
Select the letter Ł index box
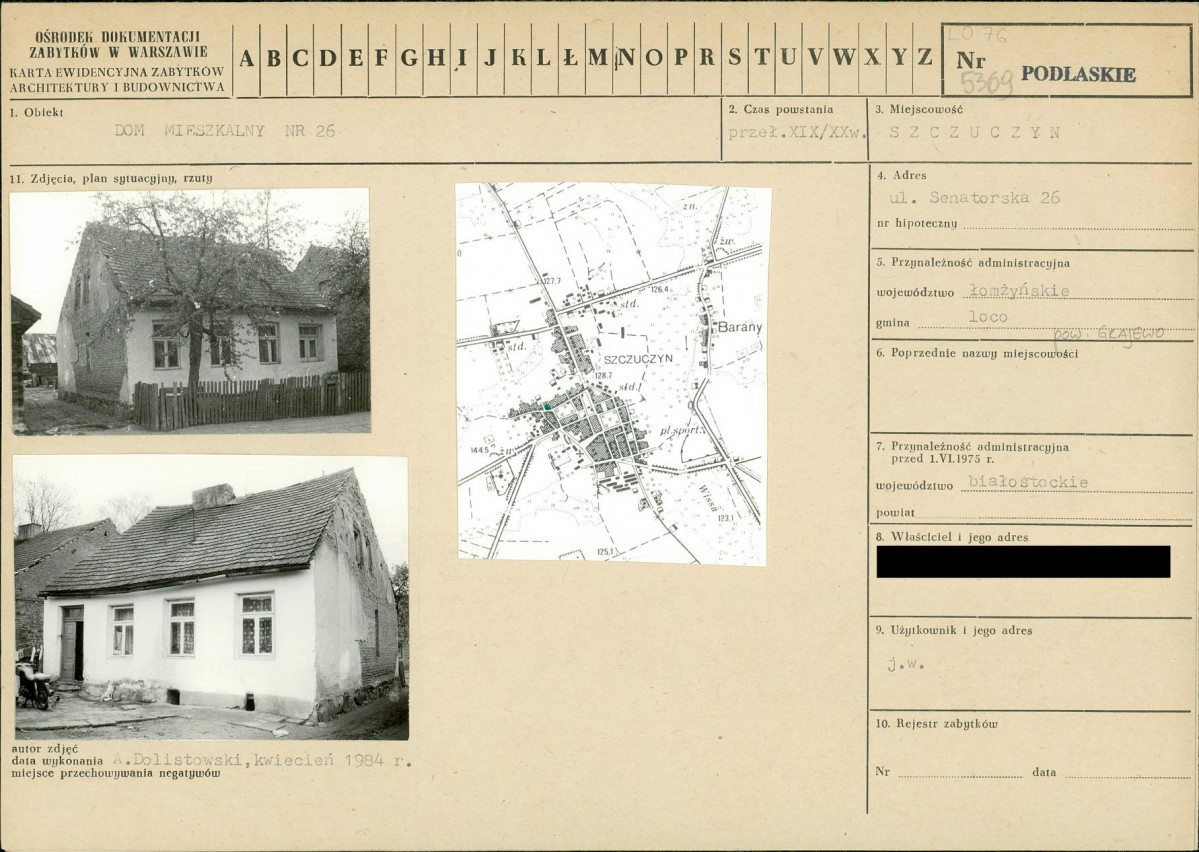coord(570,58)
